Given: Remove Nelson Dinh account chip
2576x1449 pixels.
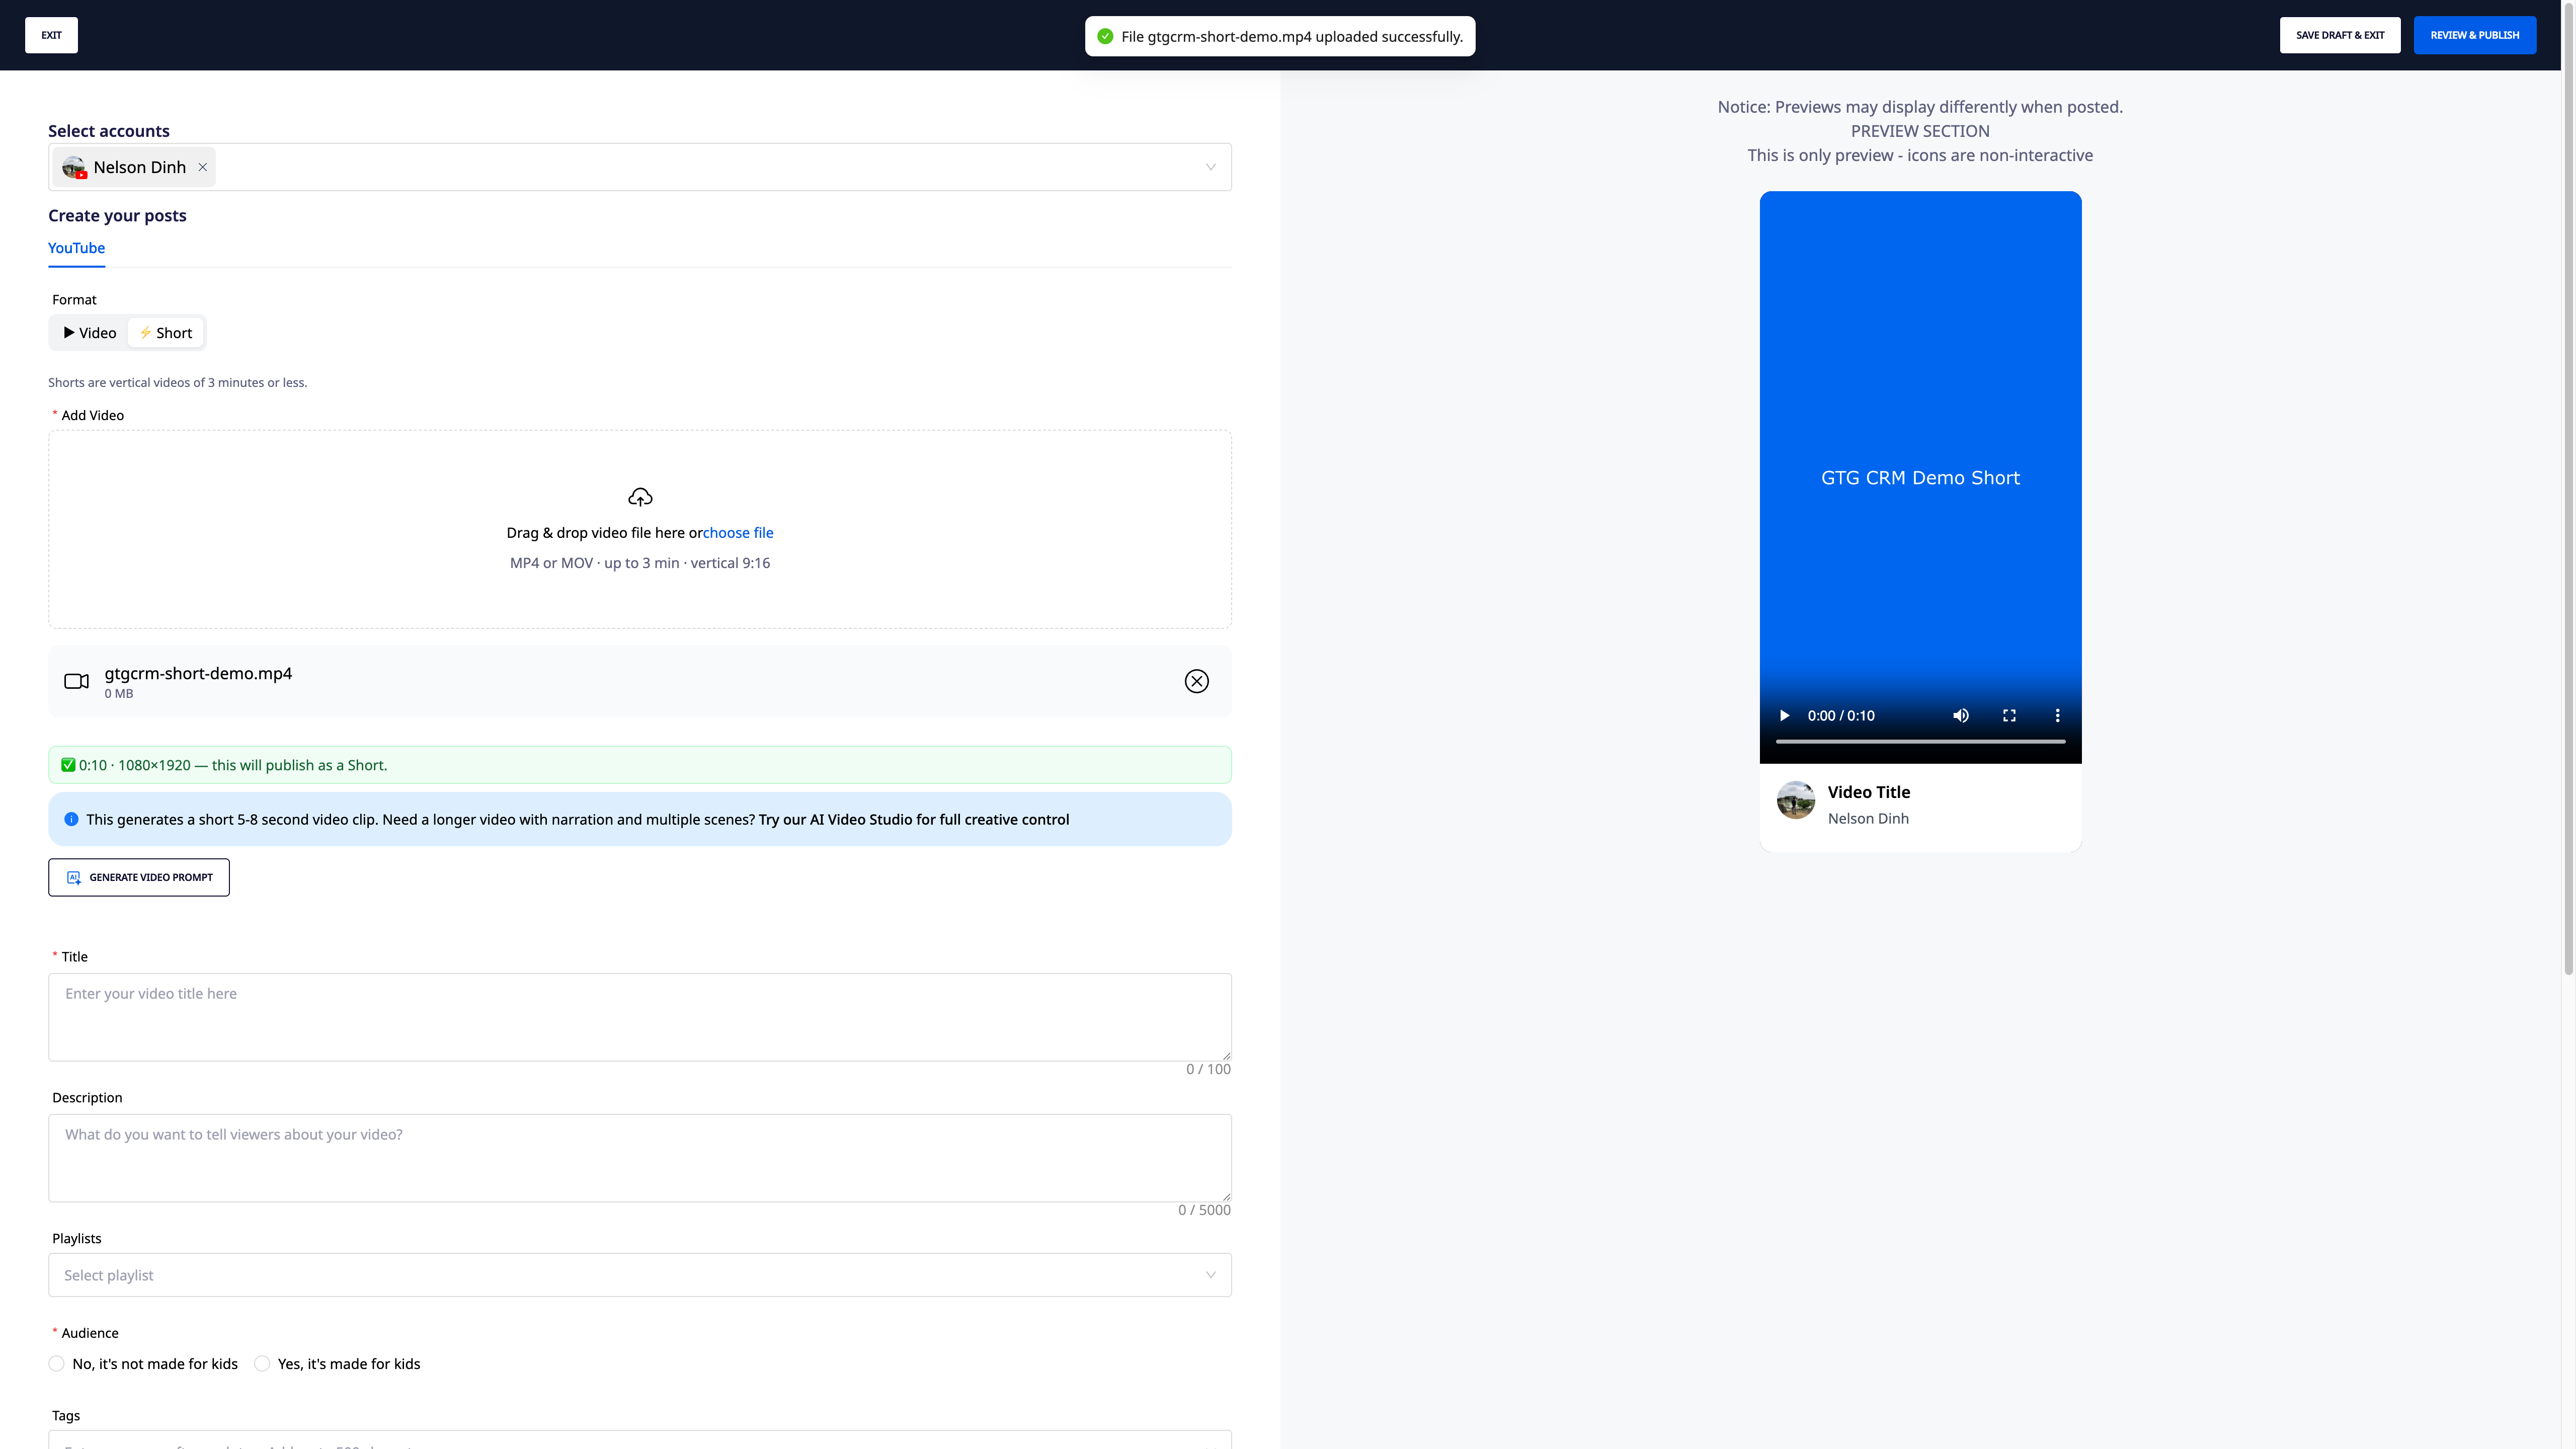Looking at the screenshot, I should pos(203,167).
